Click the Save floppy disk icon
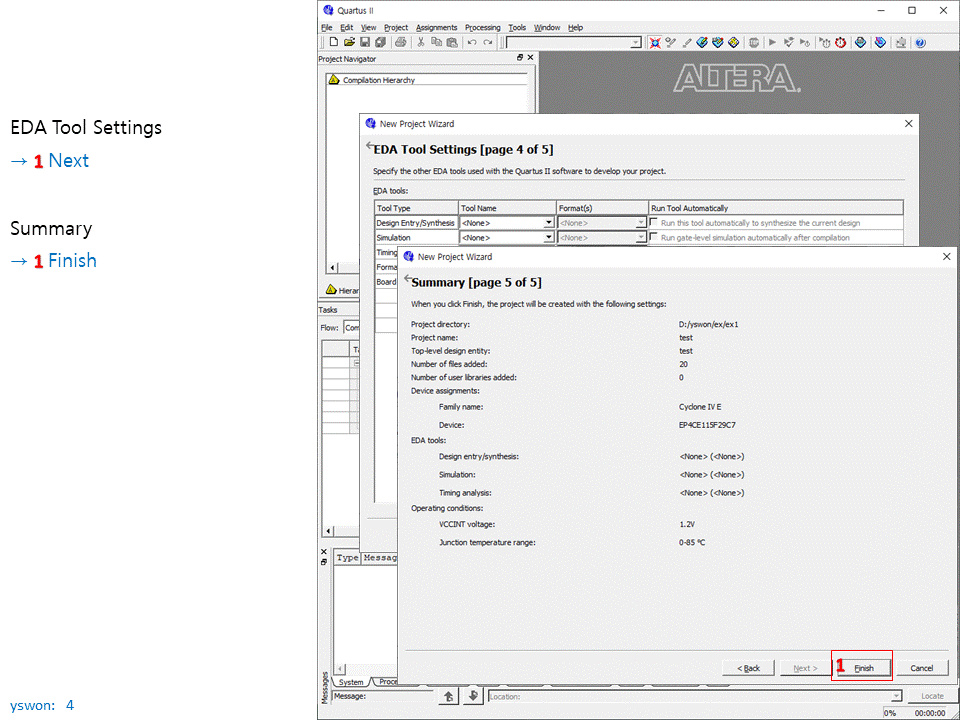The image size is (960, 720). pyautogui.click(x=365, y=42)
